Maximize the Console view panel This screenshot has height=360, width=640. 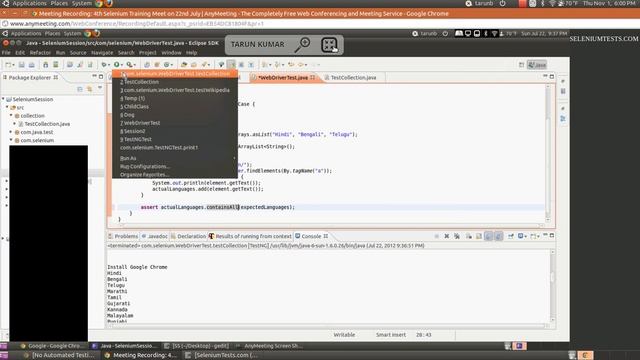tap(552, 236)
